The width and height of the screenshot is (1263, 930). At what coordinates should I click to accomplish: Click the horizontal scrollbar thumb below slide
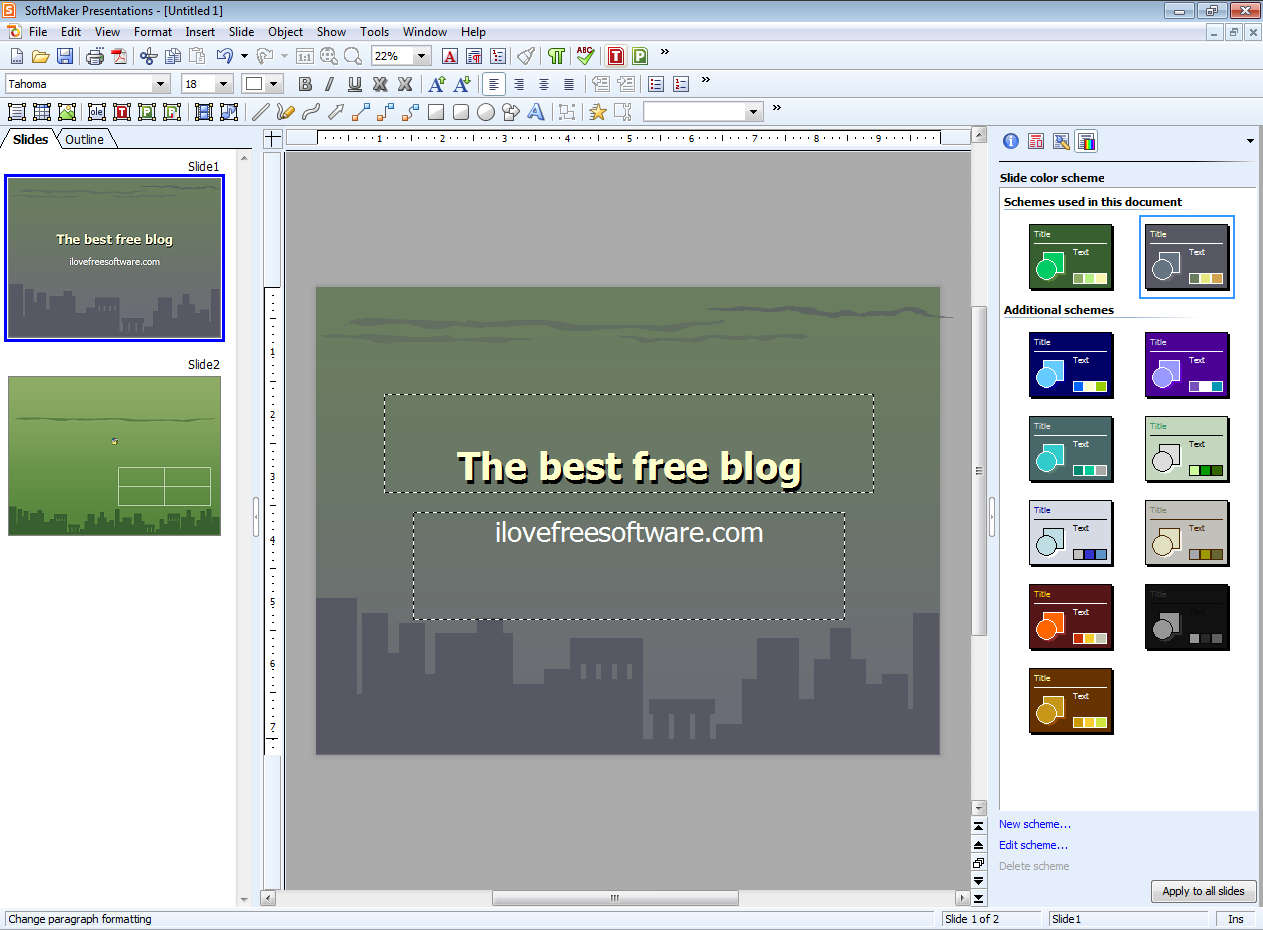[x=615, y=898]
